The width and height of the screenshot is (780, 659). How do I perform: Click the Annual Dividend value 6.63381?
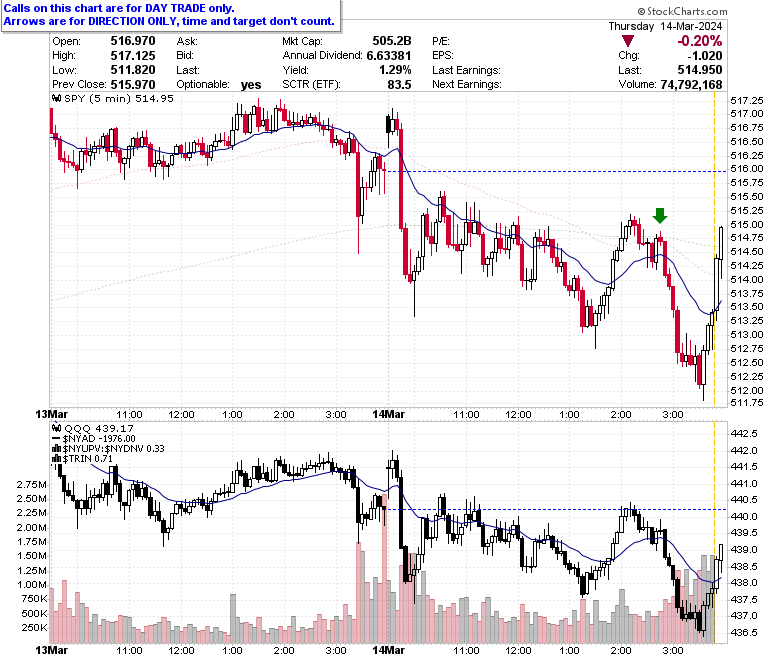point(389,55)
